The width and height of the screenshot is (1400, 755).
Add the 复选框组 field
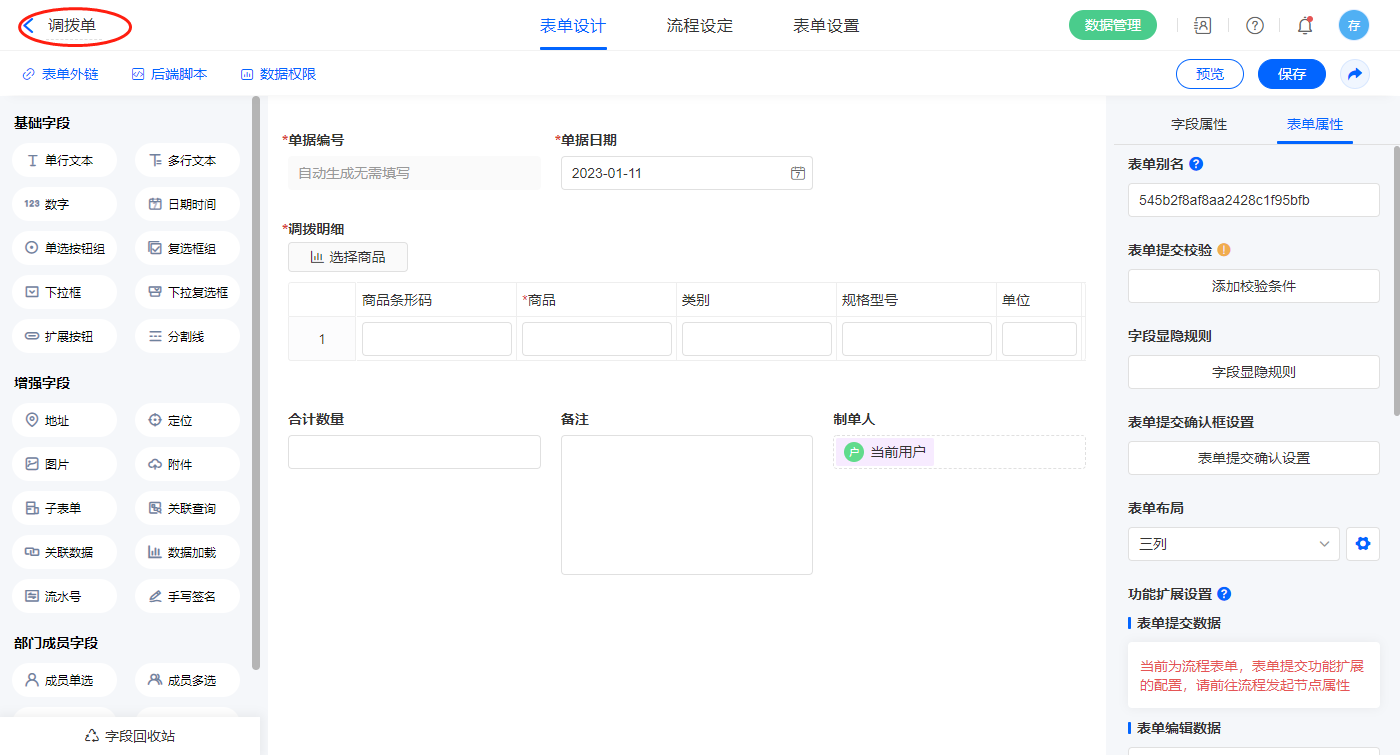tap(187, 248)
